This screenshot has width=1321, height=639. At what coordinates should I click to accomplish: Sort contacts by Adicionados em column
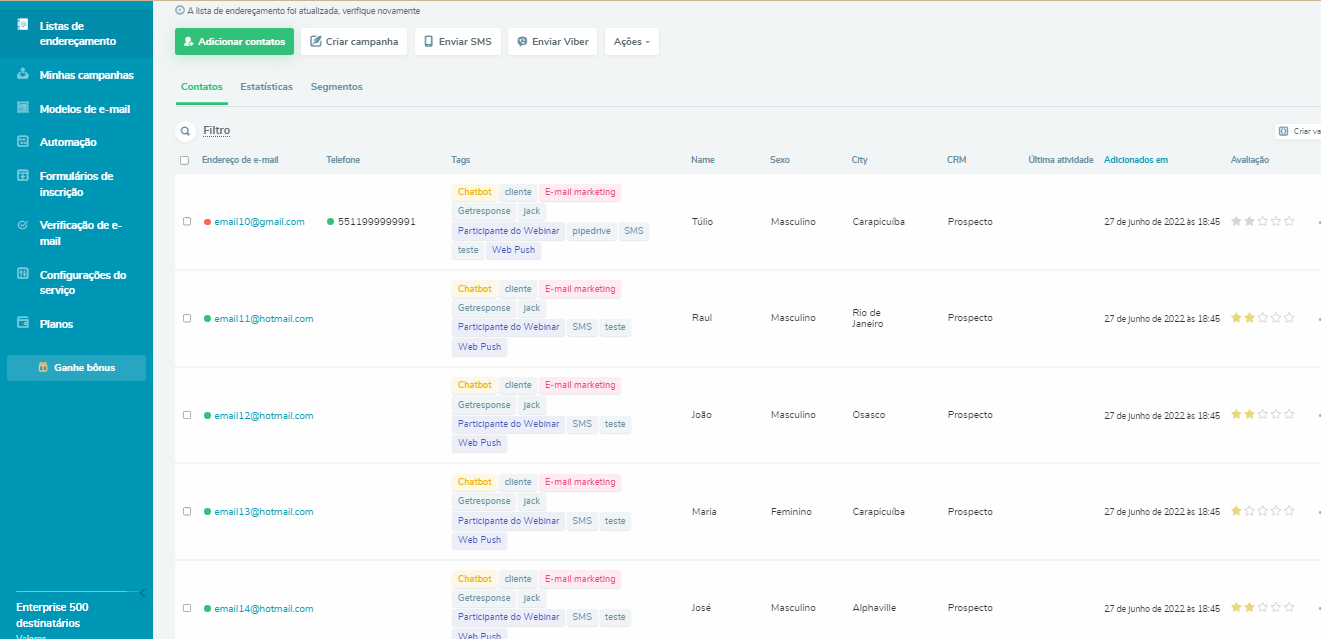click(1135, 160)
